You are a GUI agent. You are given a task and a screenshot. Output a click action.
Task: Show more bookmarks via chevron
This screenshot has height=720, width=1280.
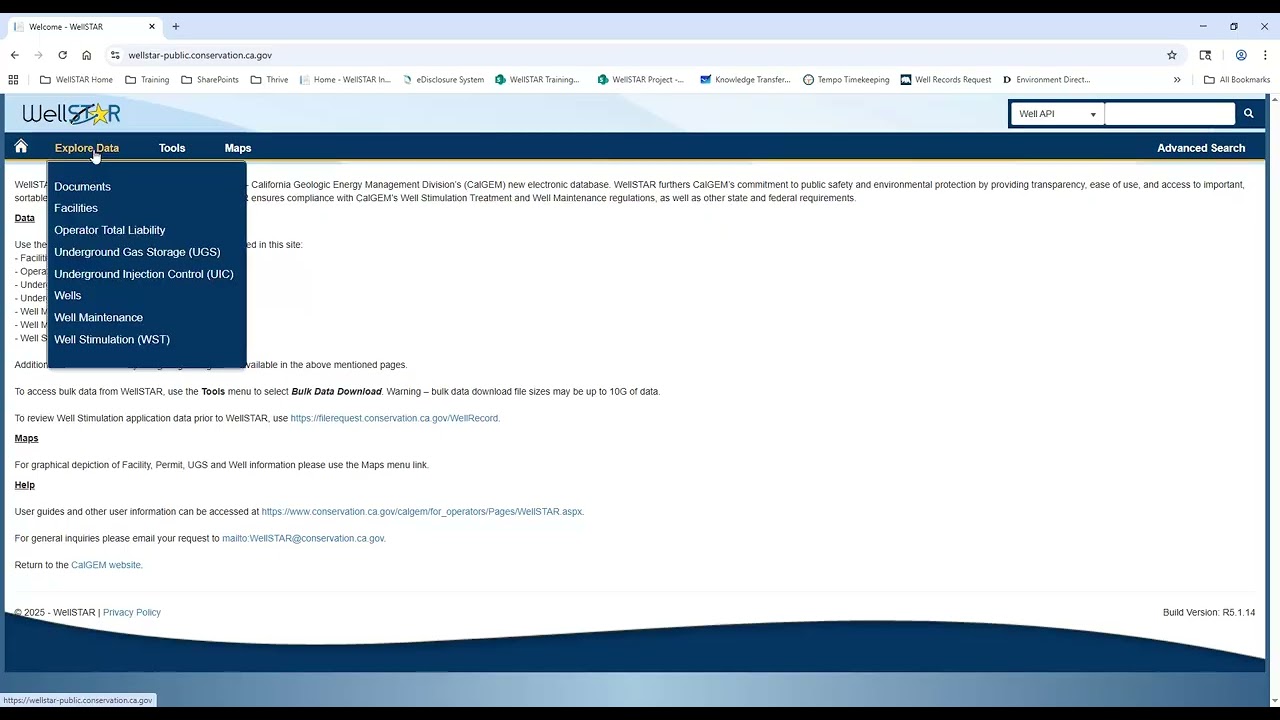[x=1177, y=80]
